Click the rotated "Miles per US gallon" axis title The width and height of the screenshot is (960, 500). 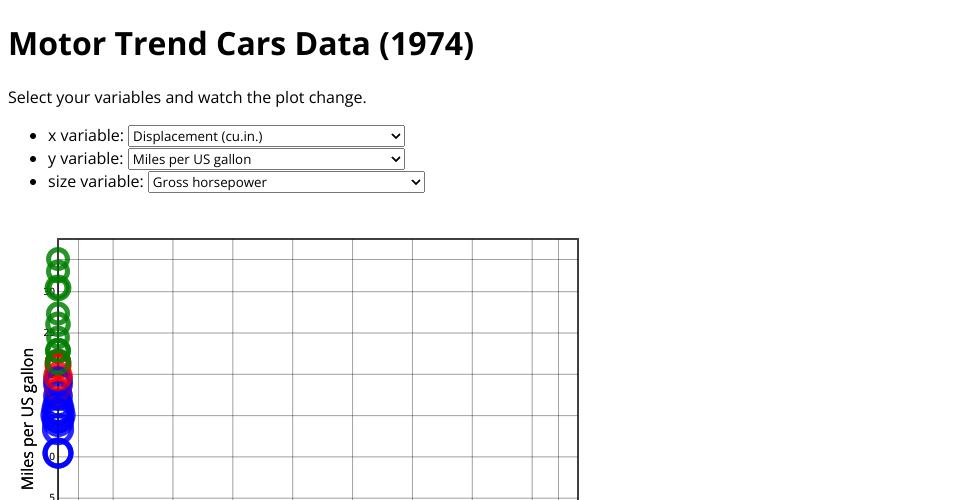(x=27, y=418)
